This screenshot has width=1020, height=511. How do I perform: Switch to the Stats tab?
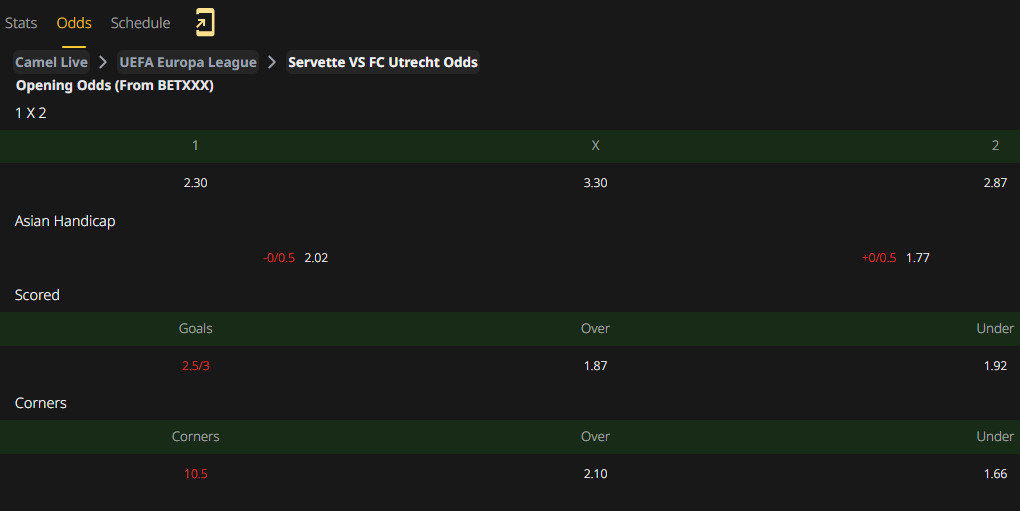point(21,23)
